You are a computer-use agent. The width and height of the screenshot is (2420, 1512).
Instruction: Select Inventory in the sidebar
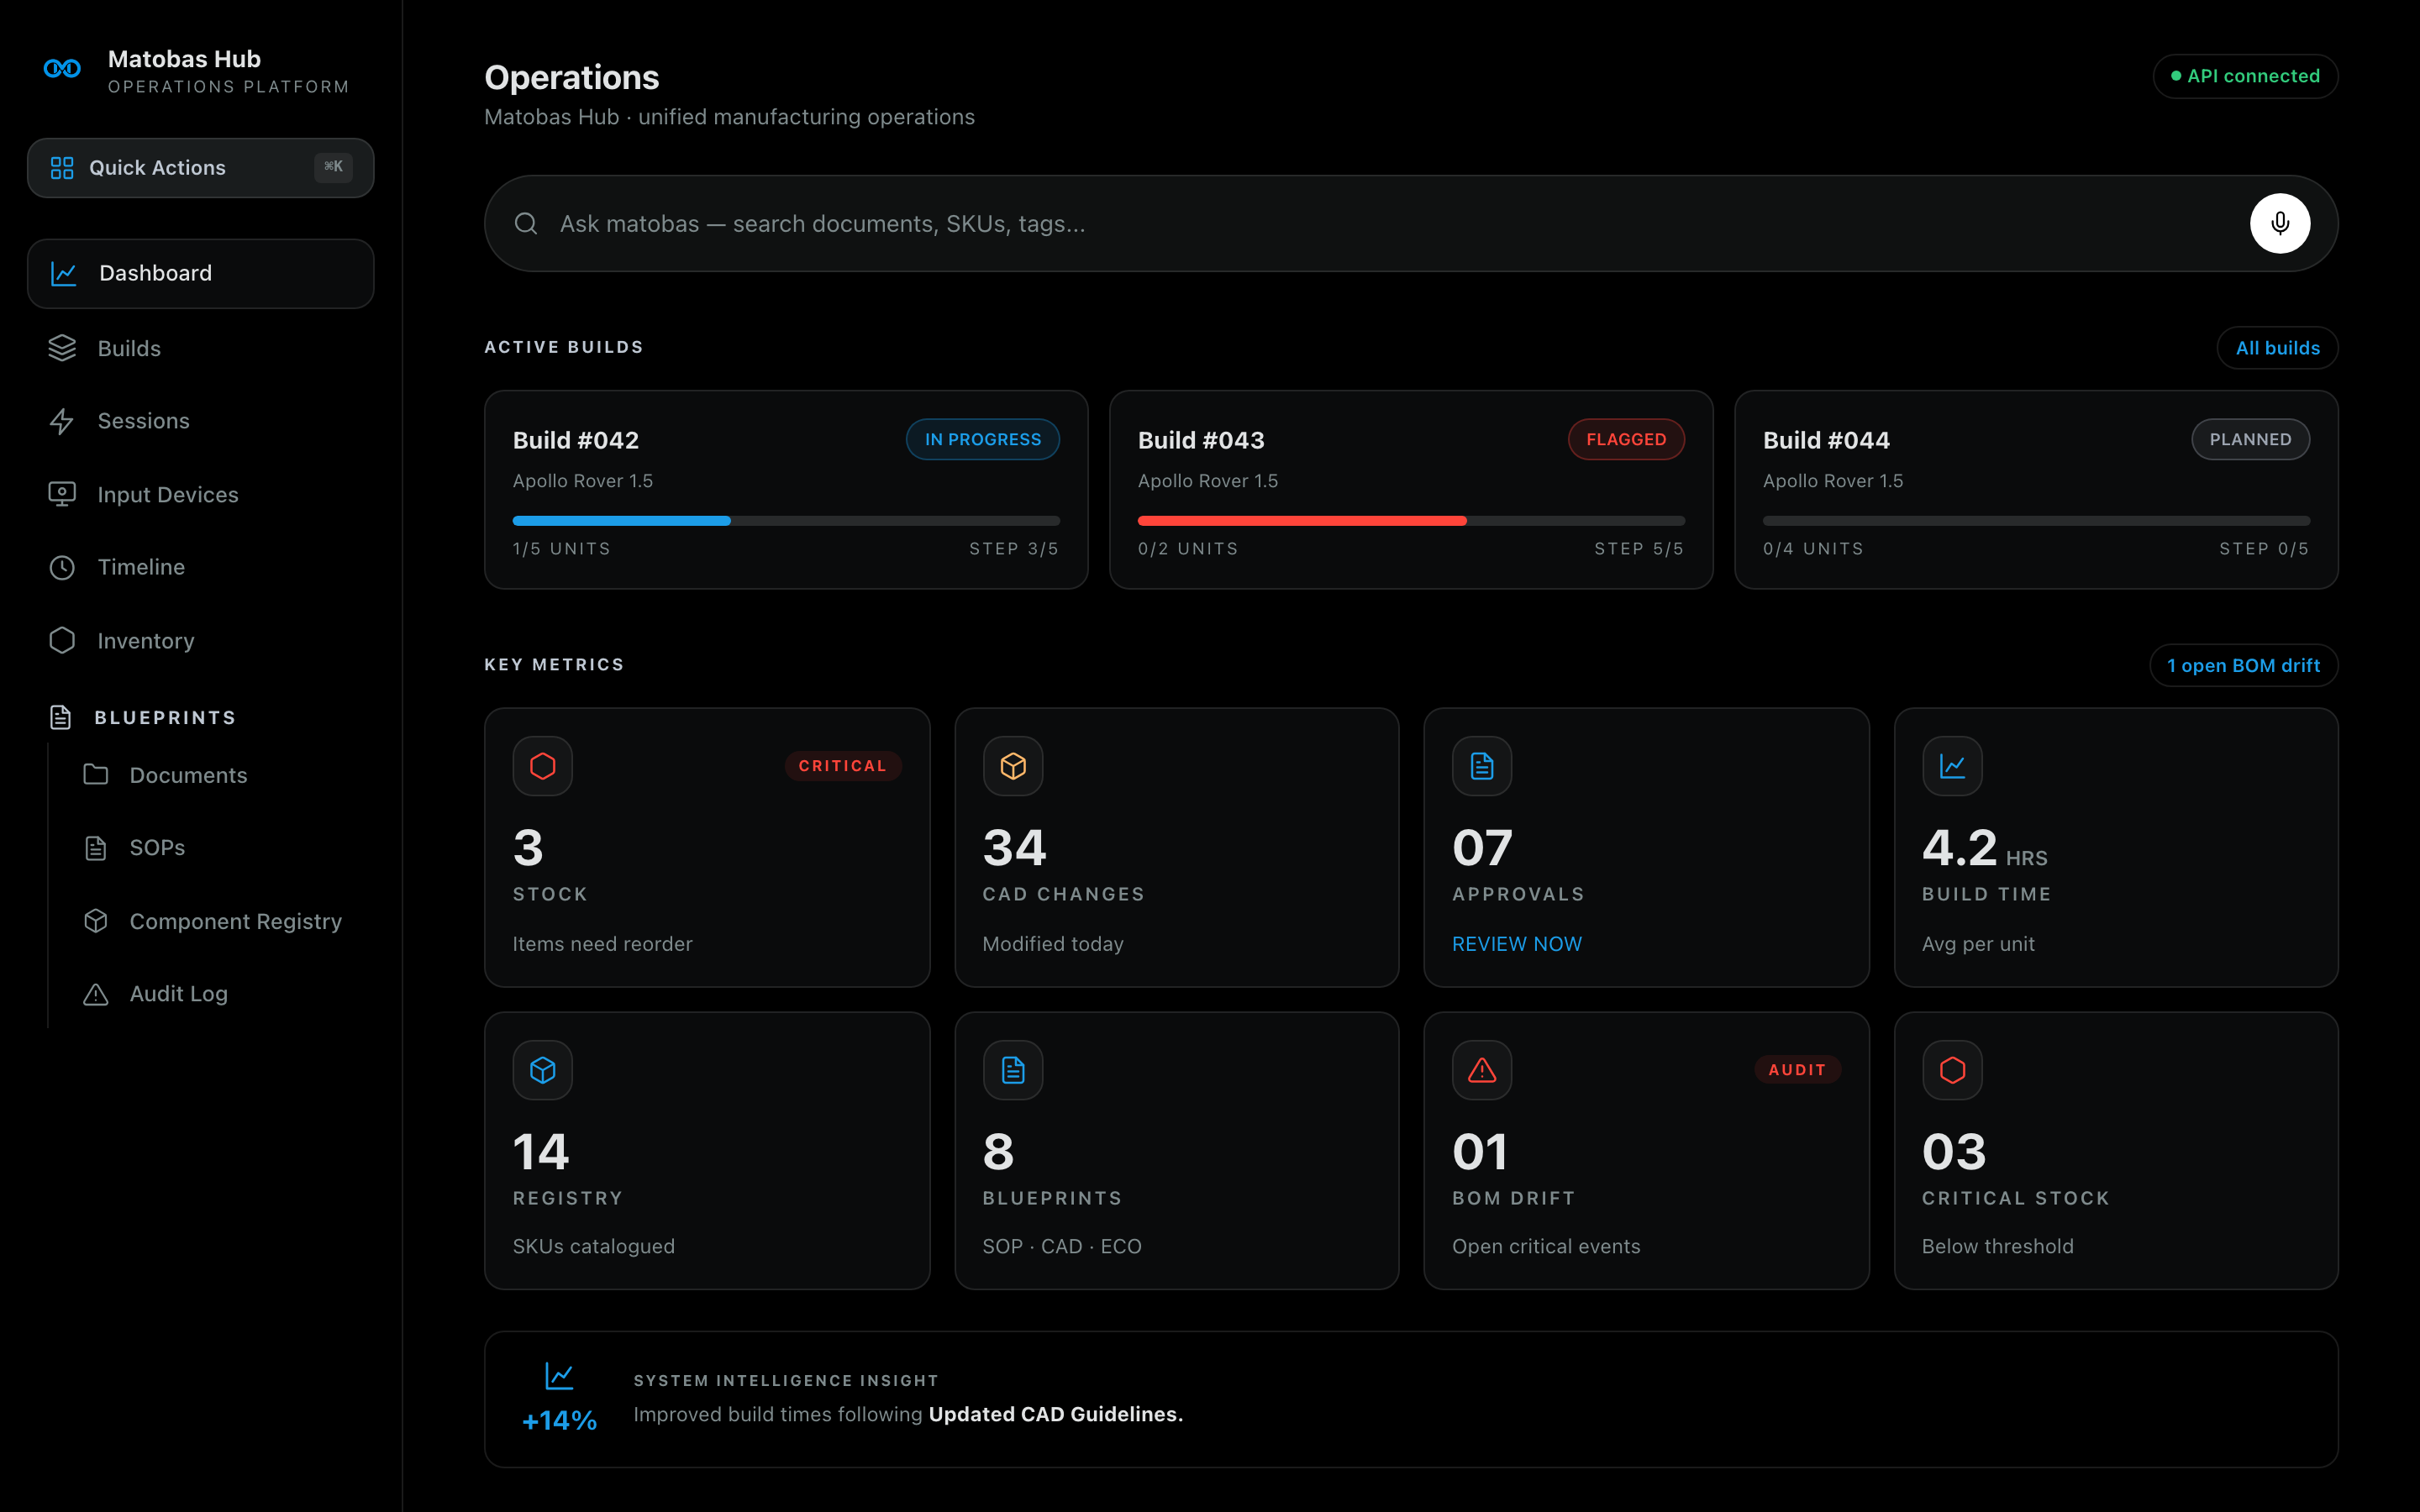click(201, 641)
